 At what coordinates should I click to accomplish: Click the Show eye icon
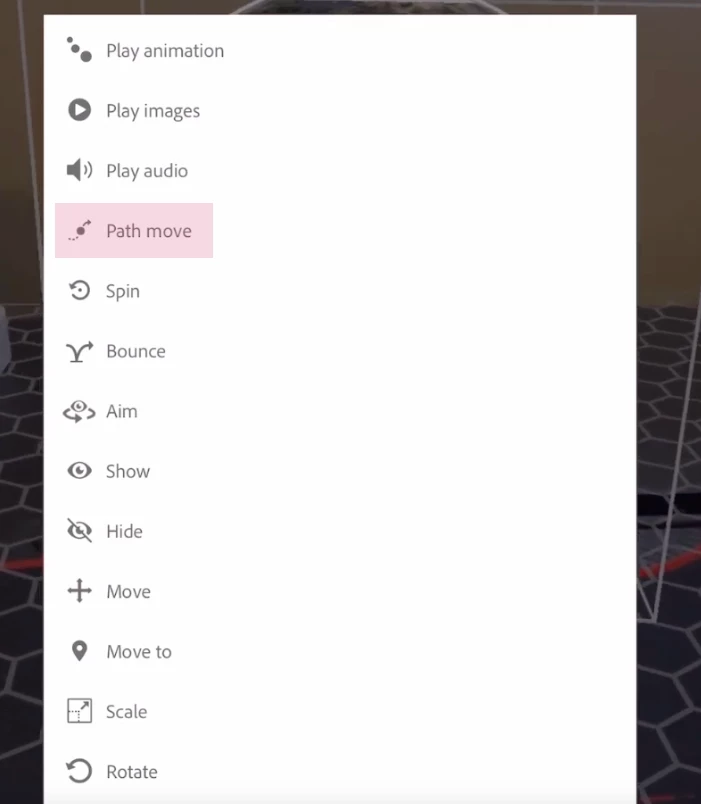tap(79, 471)
